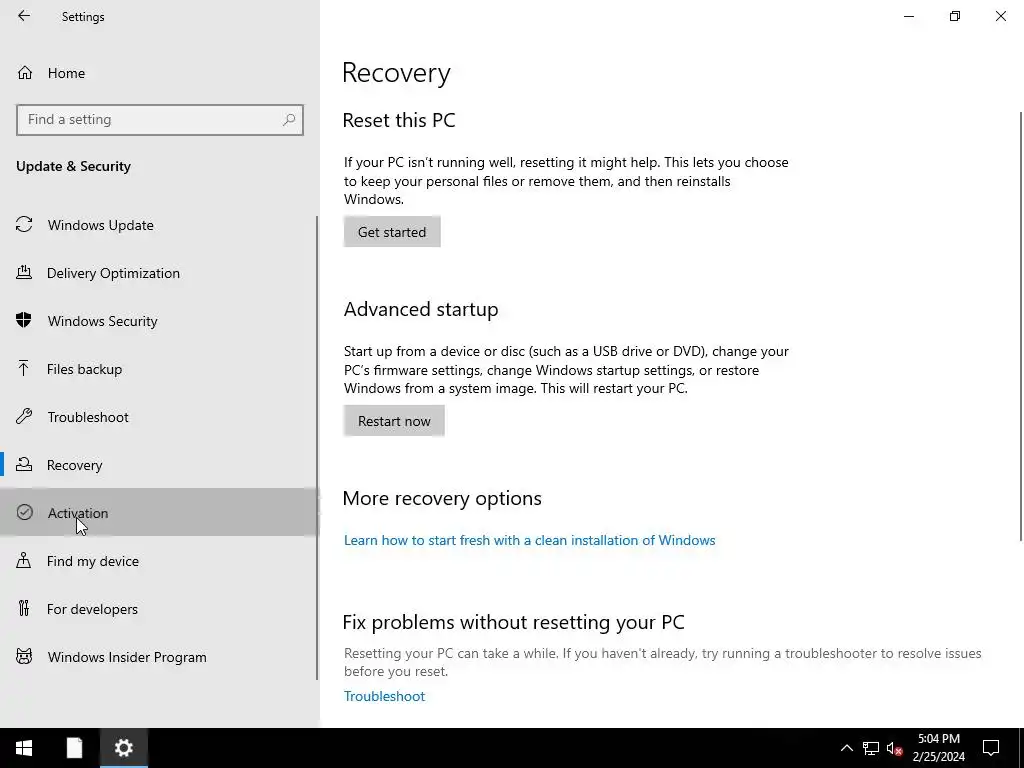Image resolution: width=1024 pixels, height=768 pixels.
Task: Click the Windows Insider Program icon
Action: 24,656
